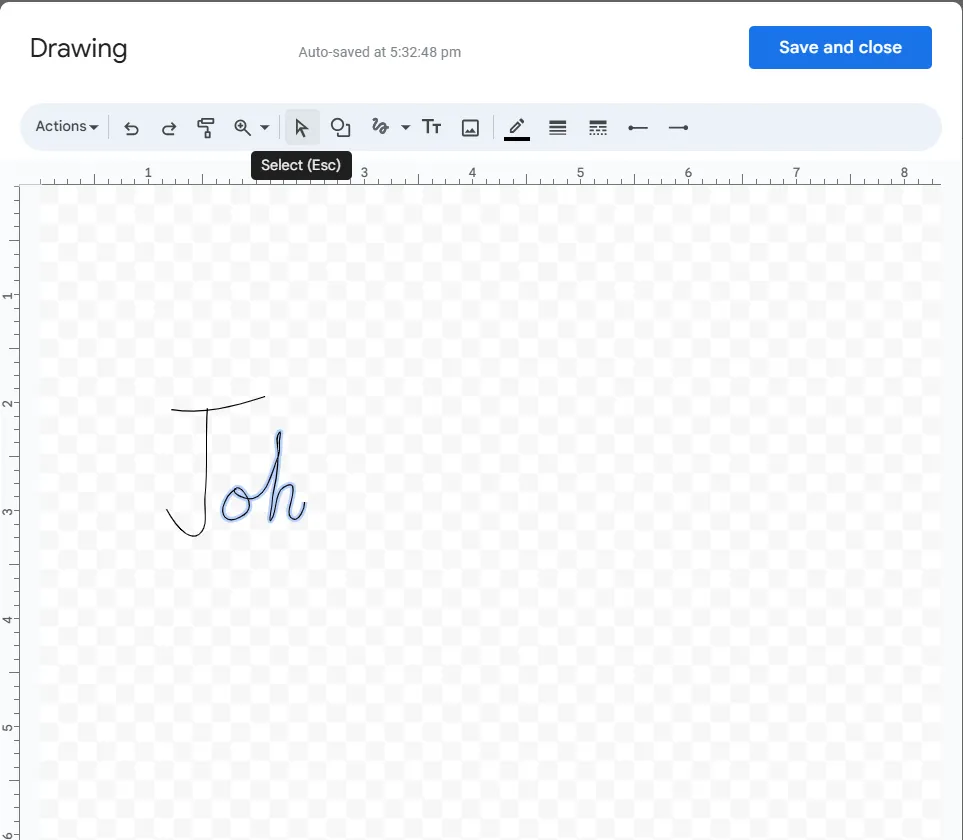This screenshot has width=963, height=840.
Task: Change the Line dash style
Action: (598, 128)
